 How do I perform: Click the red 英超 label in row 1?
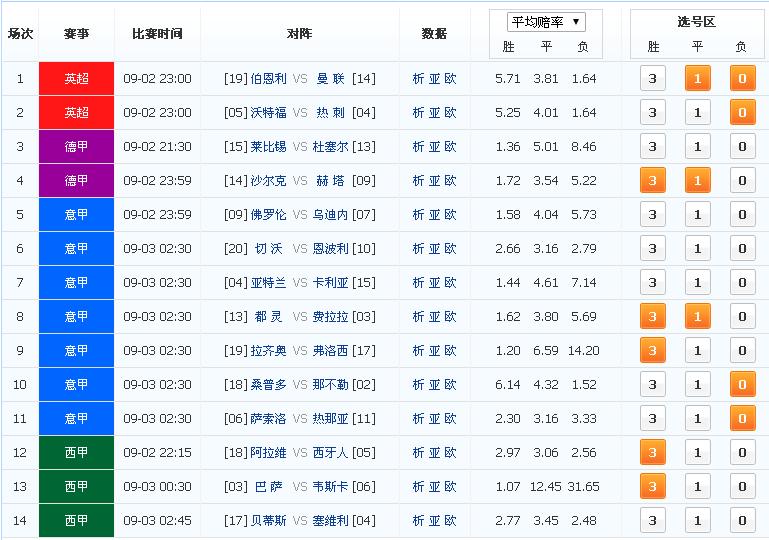77,78
